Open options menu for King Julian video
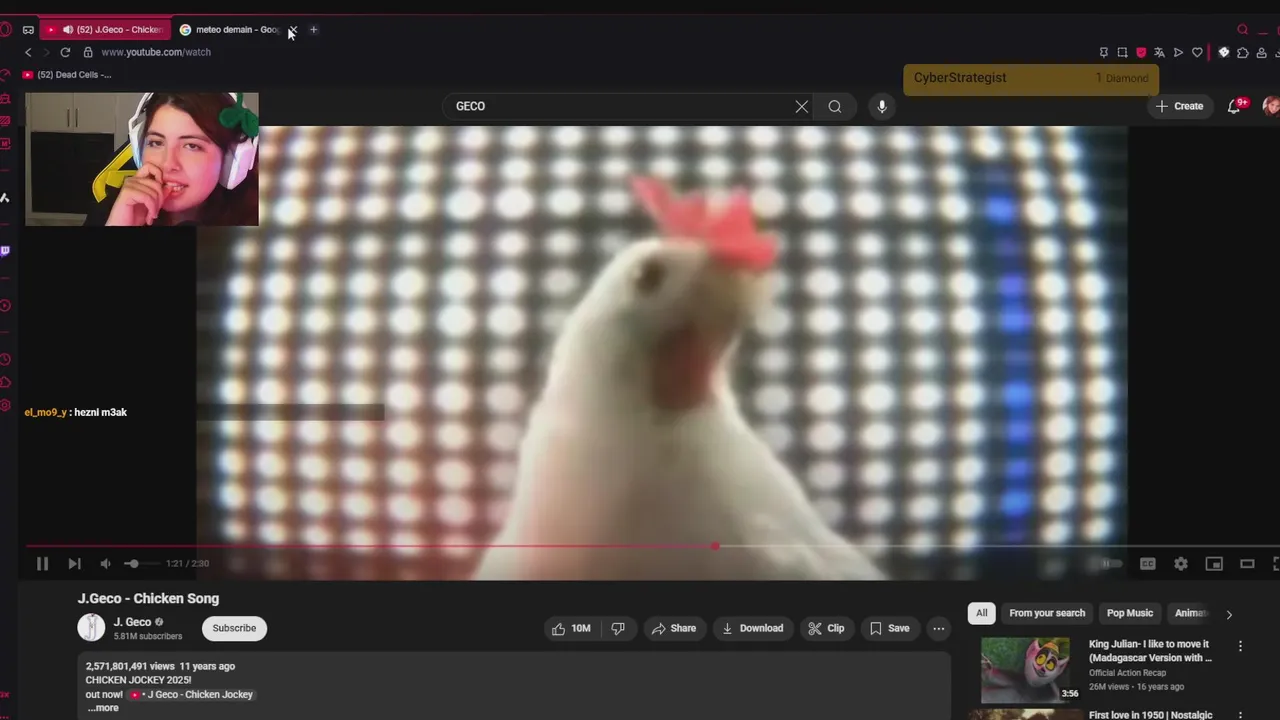The width and height of the screenshot is (1280, 720). [1241, 646]
